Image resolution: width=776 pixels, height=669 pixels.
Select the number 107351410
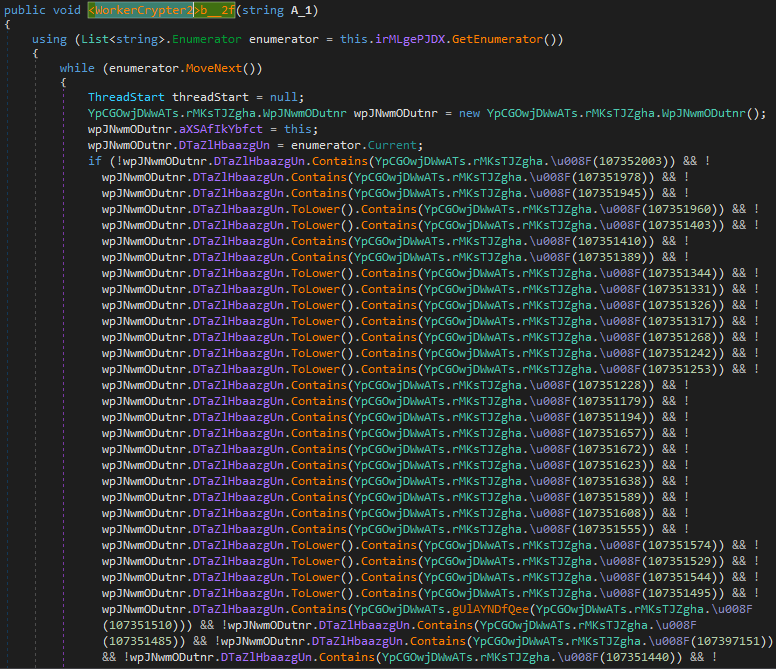pyautogui.click(x=610, y=241)
